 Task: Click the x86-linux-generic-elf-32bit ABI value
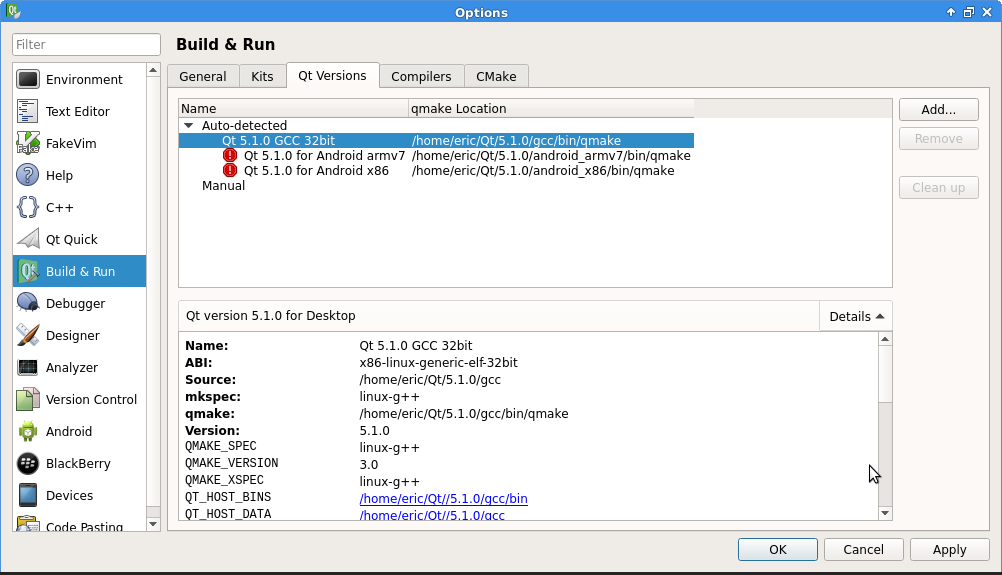[438, 362]
